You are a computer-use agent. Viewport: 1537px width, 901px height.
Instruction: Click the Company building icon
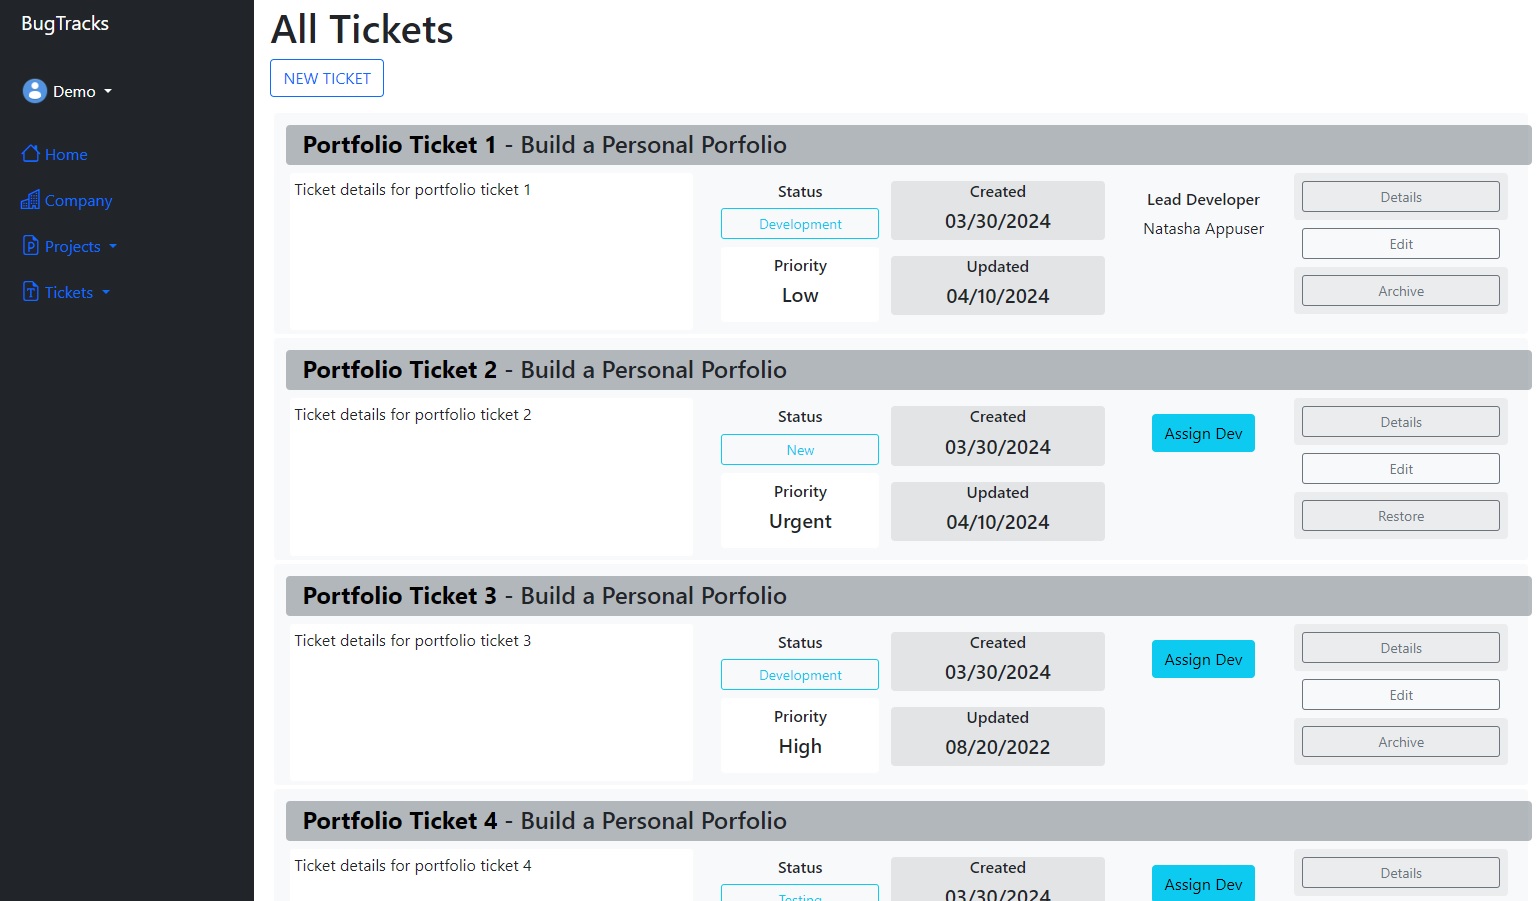click(31, 200)
